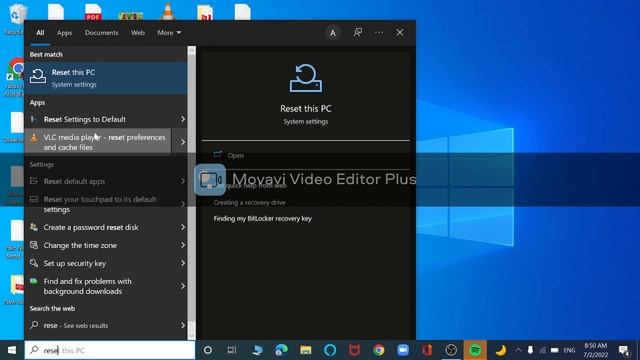Switch to the Web search tab
Viewport: 640px width, 360px height.
coord(138,33)
